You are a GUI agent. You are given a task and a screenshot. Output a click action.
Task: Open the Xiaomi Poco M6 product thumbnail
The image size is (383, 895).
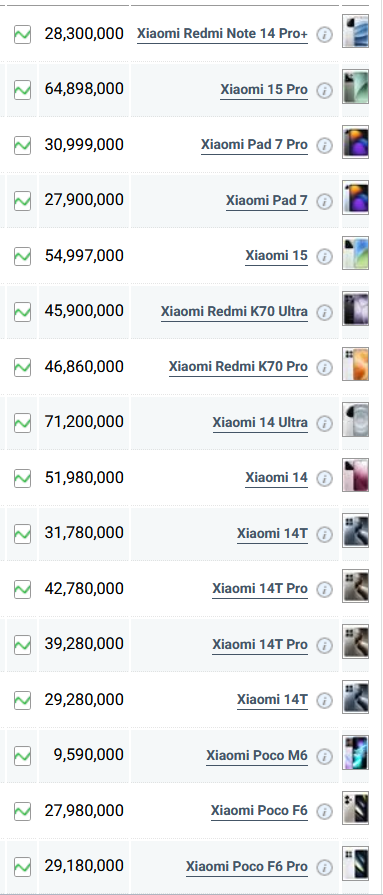click(356, 753)
